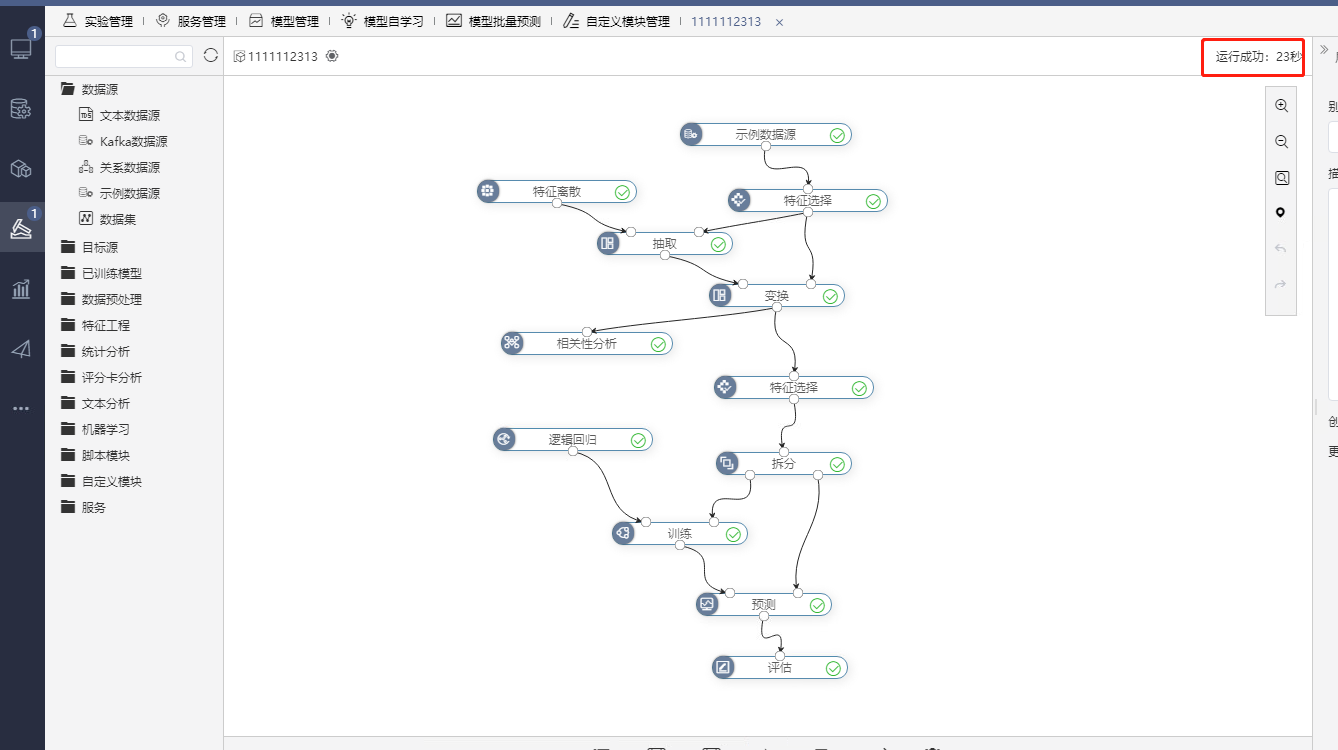The width and height of the screenshot is (1338, 750).
Task: Close the 1111112313 tab
Action: (x=780, y=22)
